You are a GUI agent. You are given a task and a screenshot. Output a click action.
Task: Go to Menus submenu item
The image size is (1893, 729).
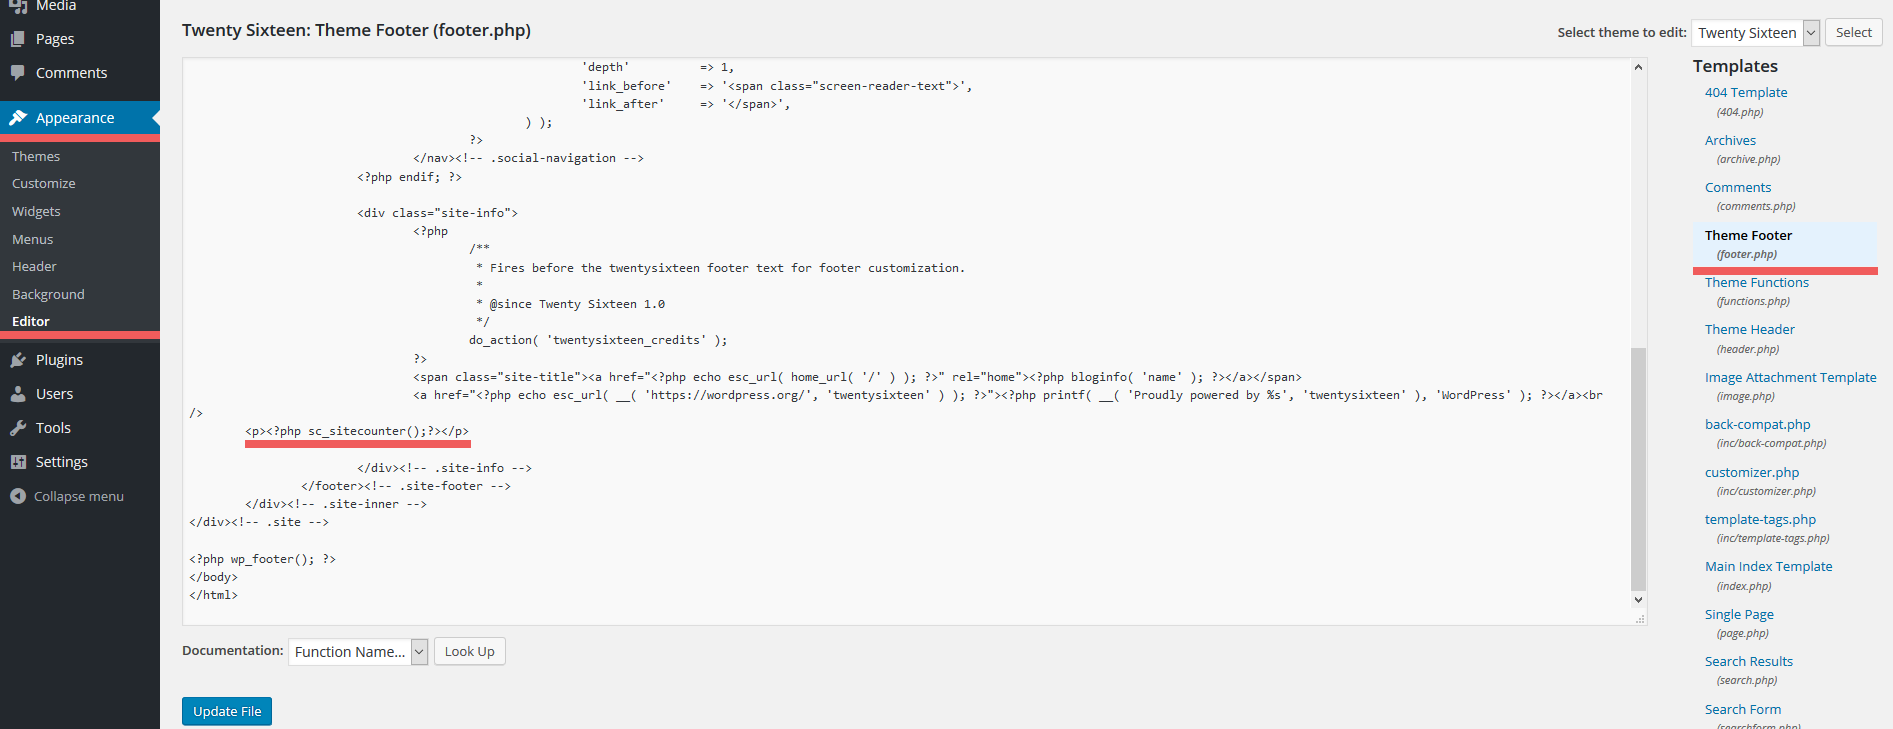[33, 240]
